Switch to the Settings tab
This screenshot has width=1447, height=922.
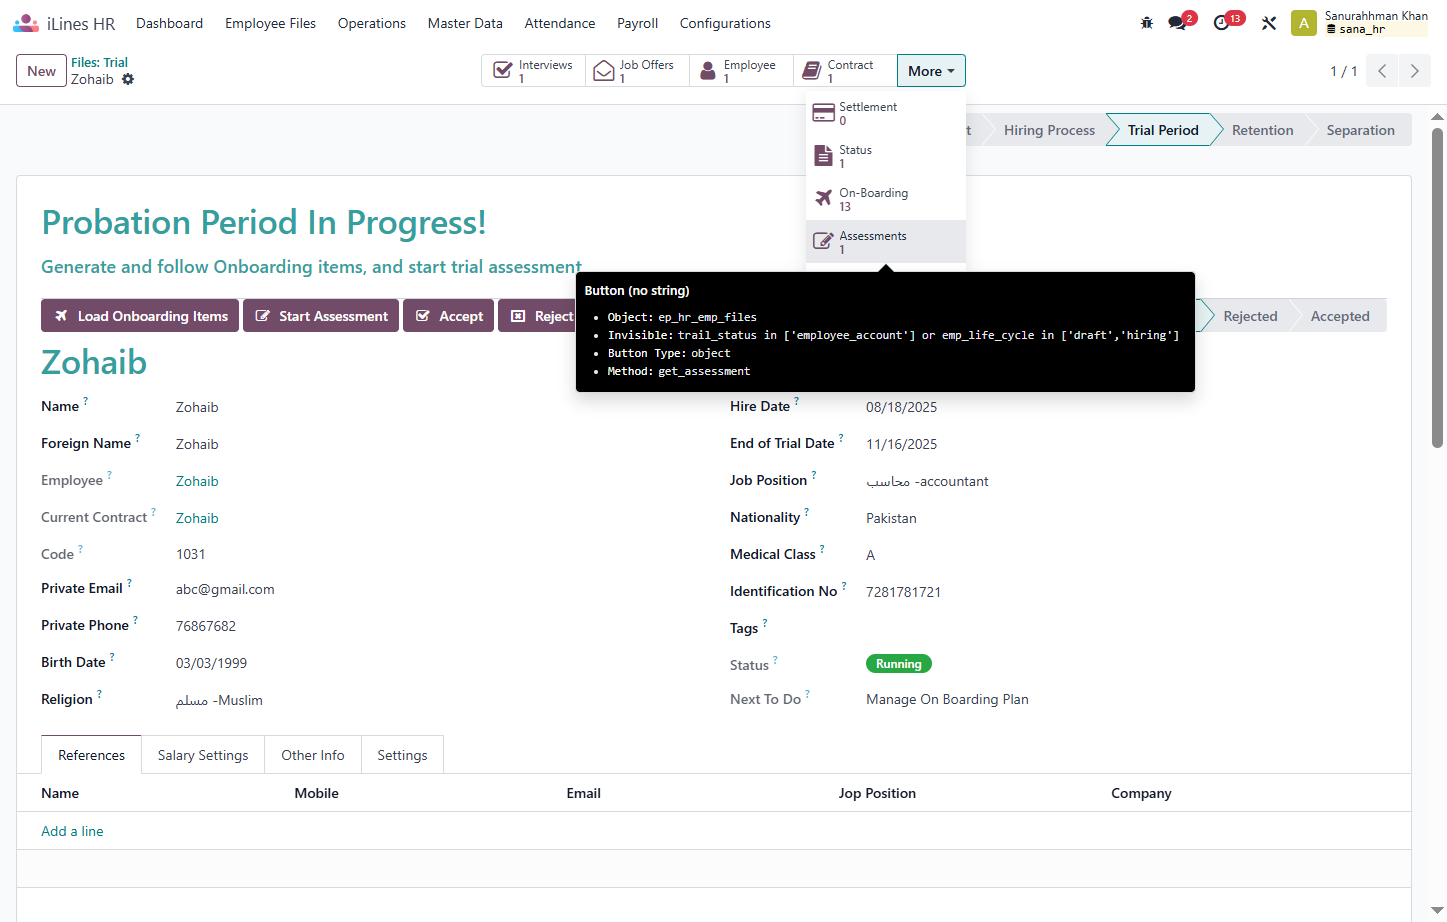click(402, 755)
